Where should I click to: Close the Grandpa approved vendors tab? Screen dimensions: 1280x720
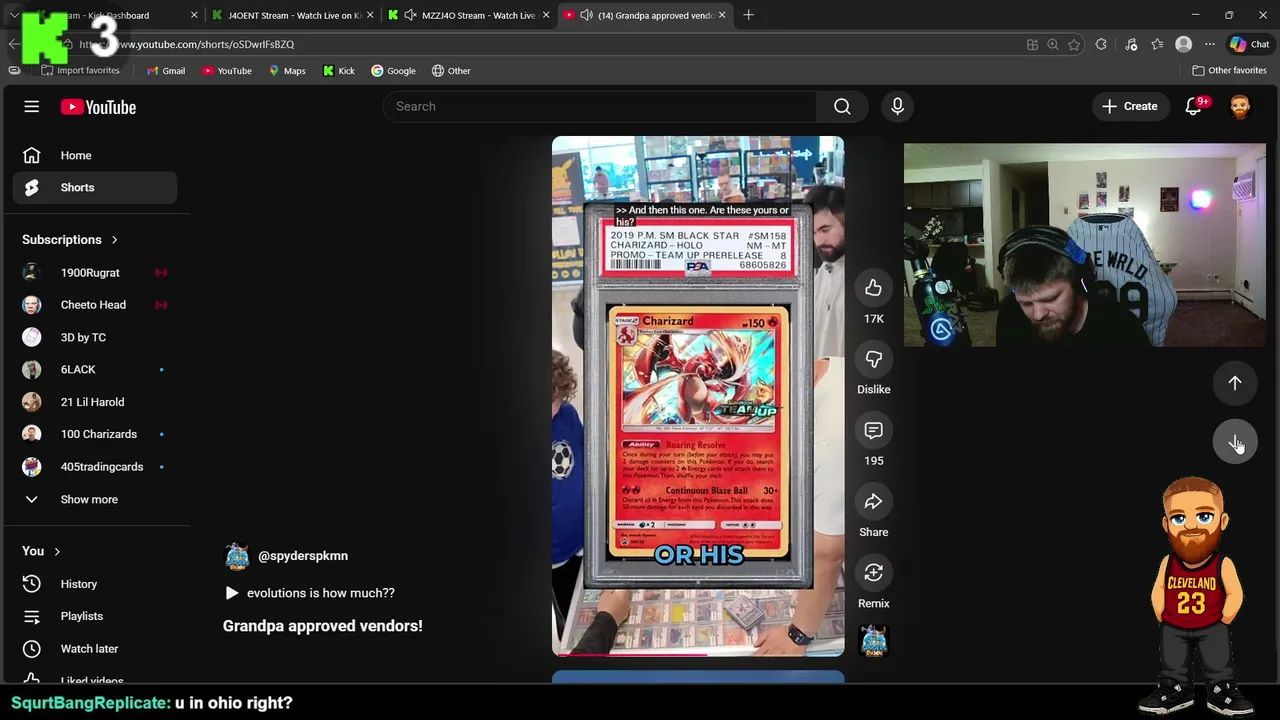pos(721,15)
